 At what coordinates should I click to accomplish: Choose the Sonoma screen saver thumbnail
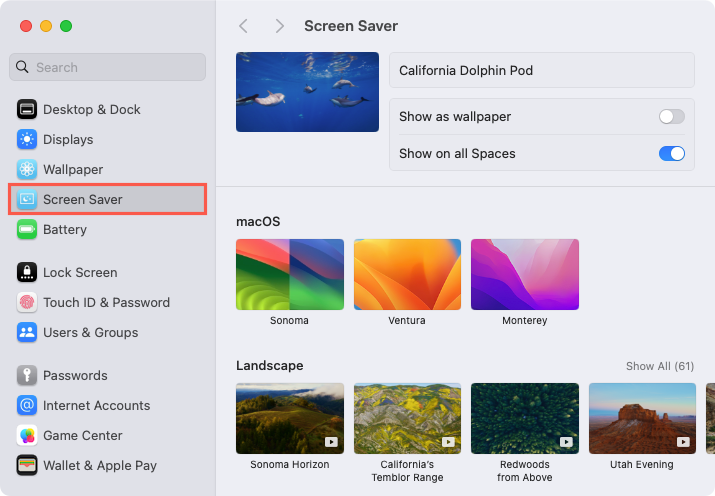pyautogui.click(x=290, y=274)
